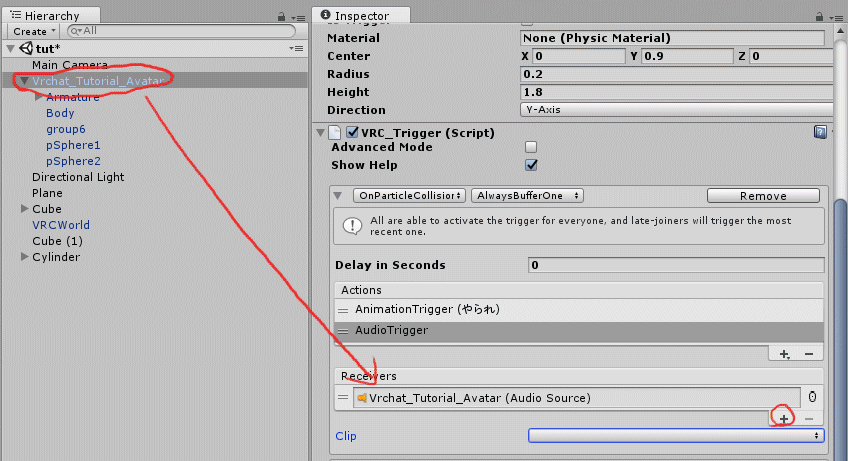This screenshot has width=848, height=461.
Task: Click the Inspector scrollbar up arrow
Action: [840, 31]
